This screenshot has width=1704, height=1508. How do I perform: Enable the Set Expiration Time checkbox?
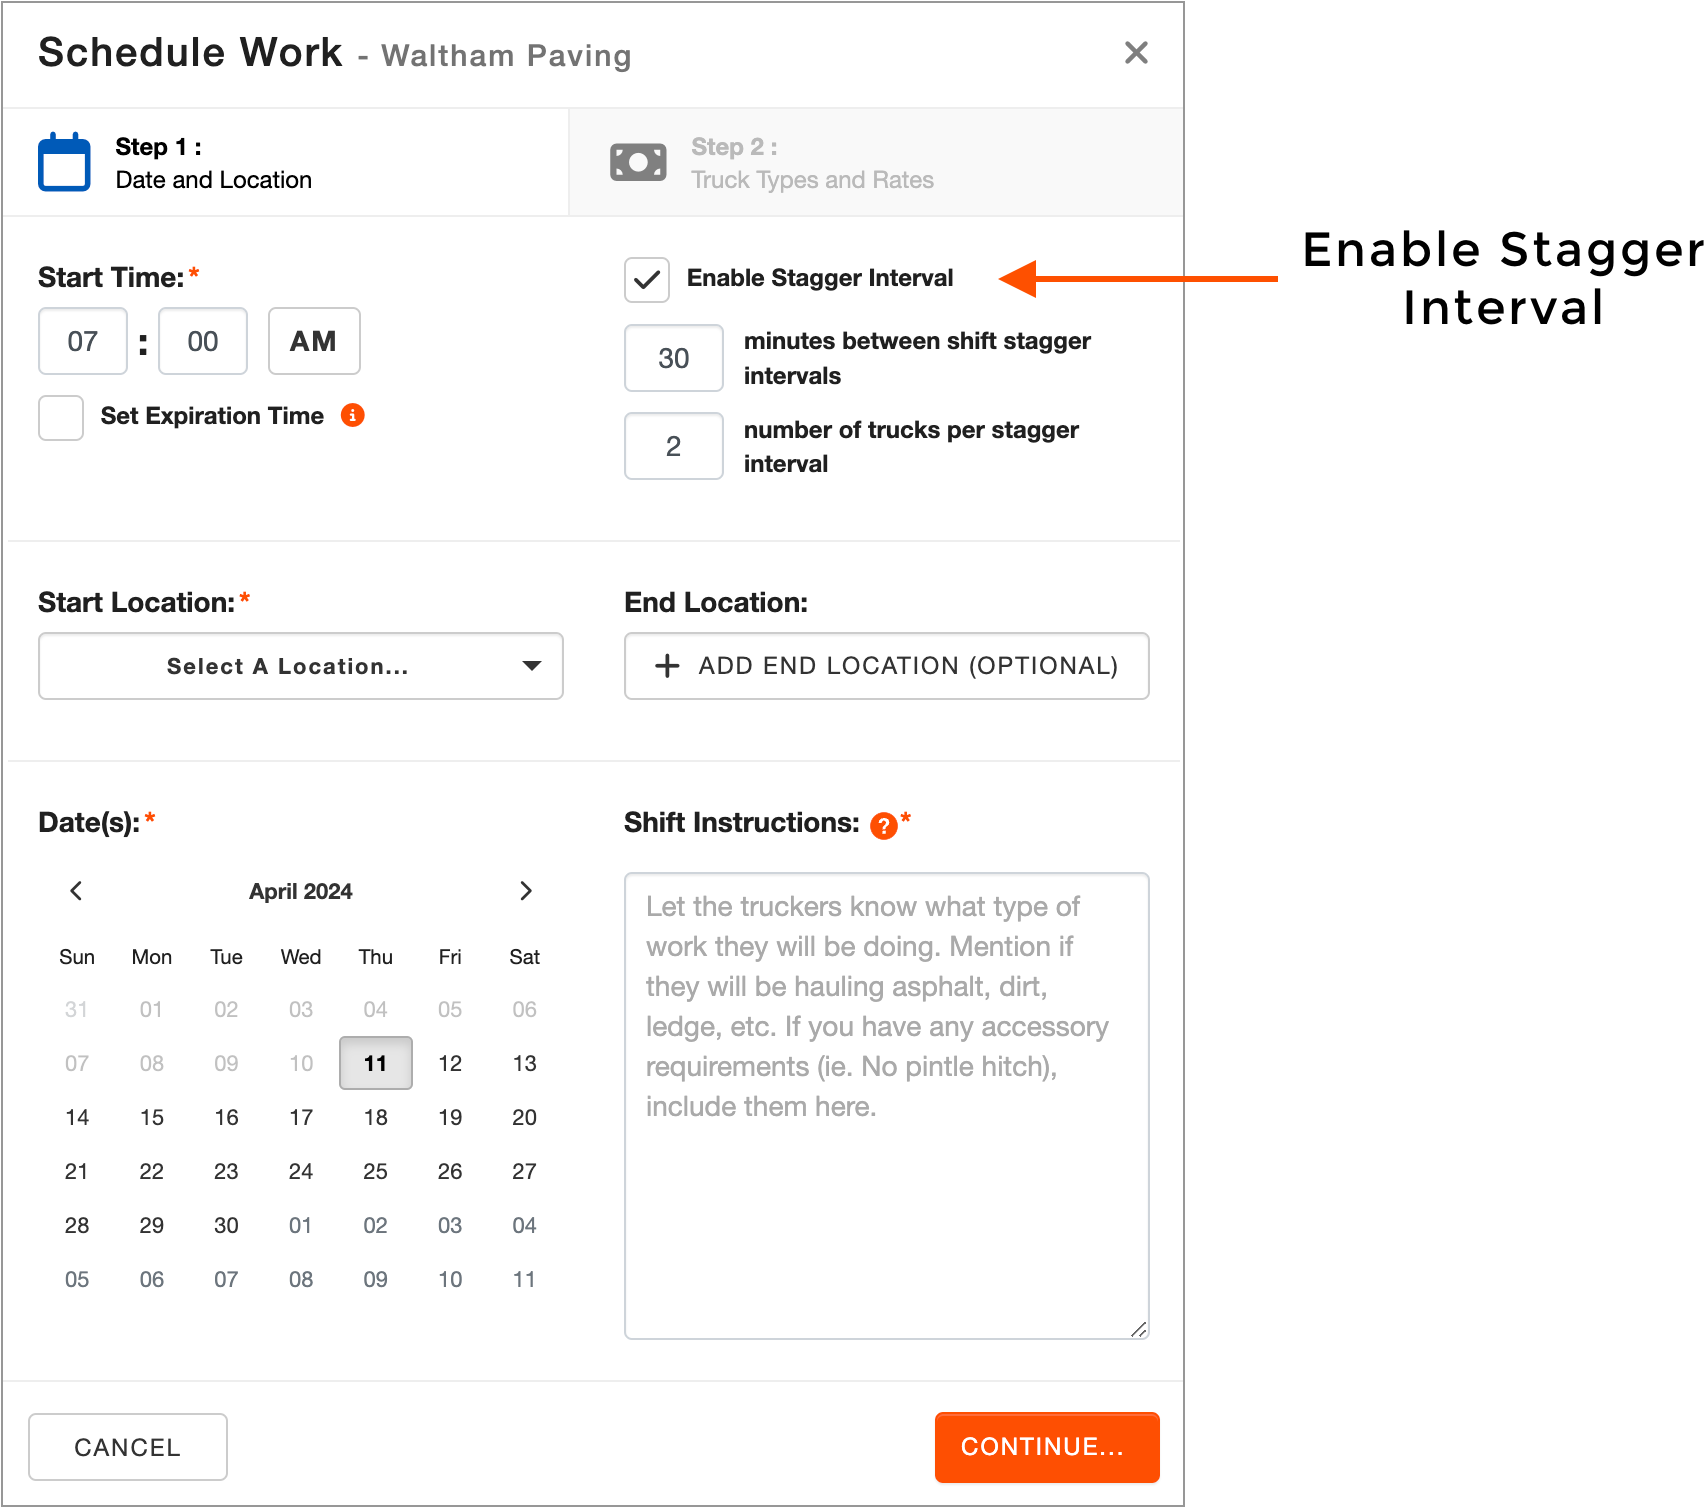click(61, 418)
